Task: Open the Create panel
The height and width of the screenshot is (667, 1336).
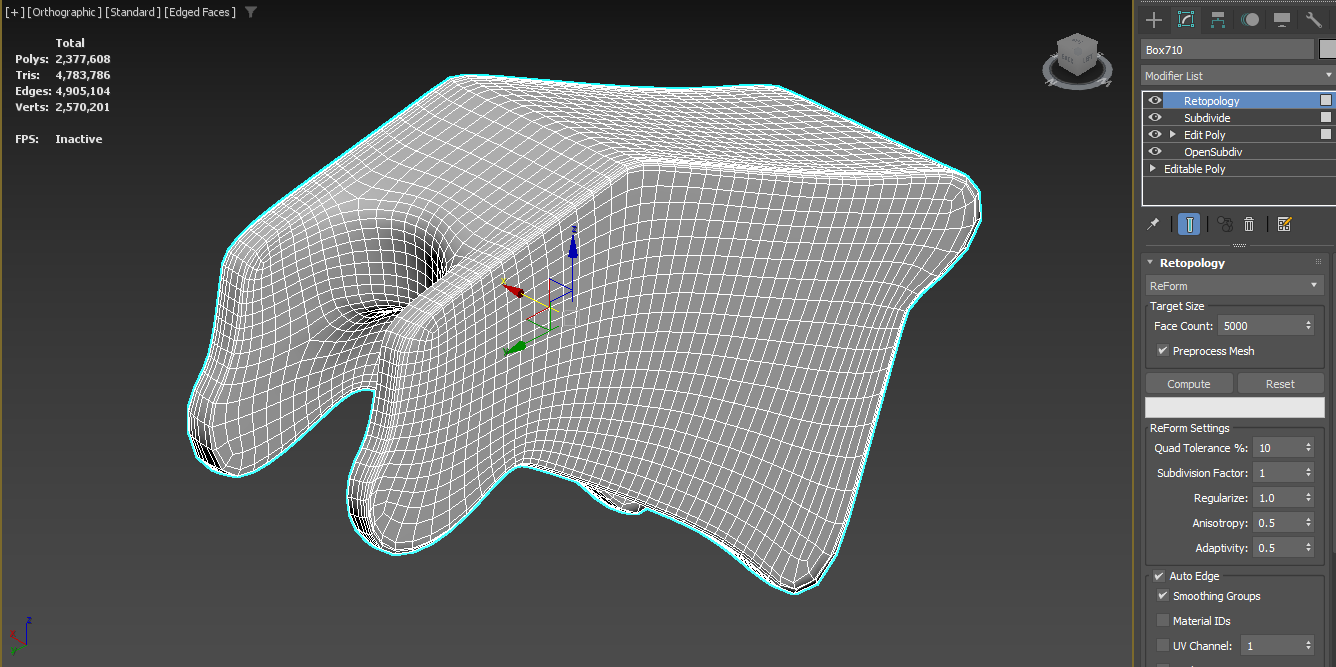Action: coord(1154,20)
